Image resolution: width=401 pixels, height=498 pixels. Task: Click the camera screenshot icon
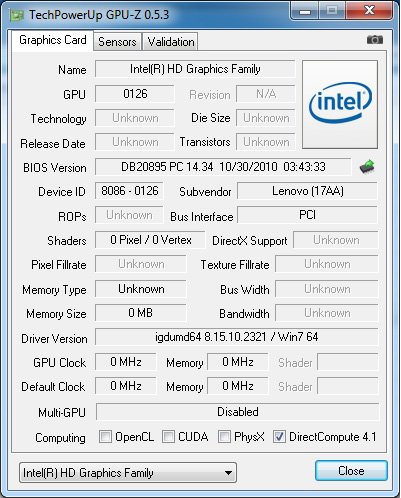pyautogui.click(x=375, y=40)
